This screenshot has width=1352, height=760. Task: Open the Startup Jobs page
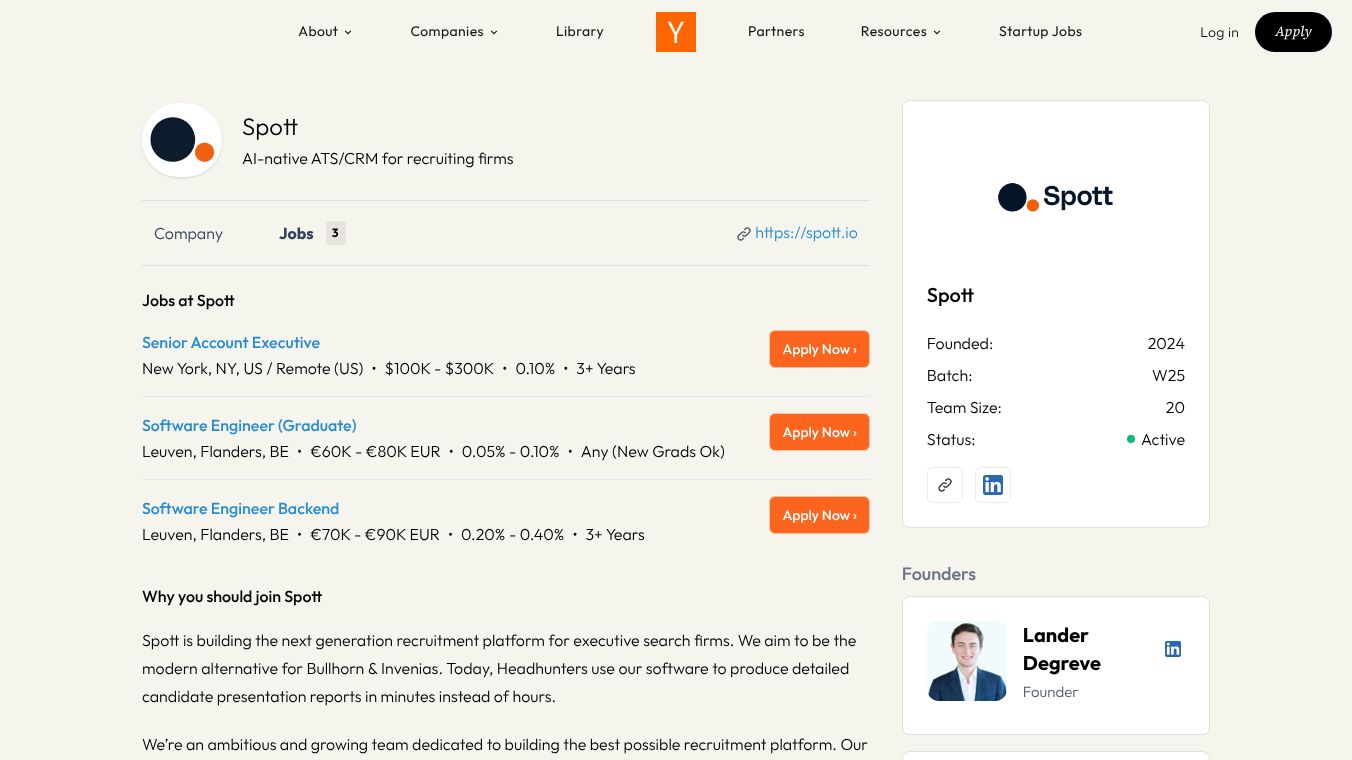1040,32
